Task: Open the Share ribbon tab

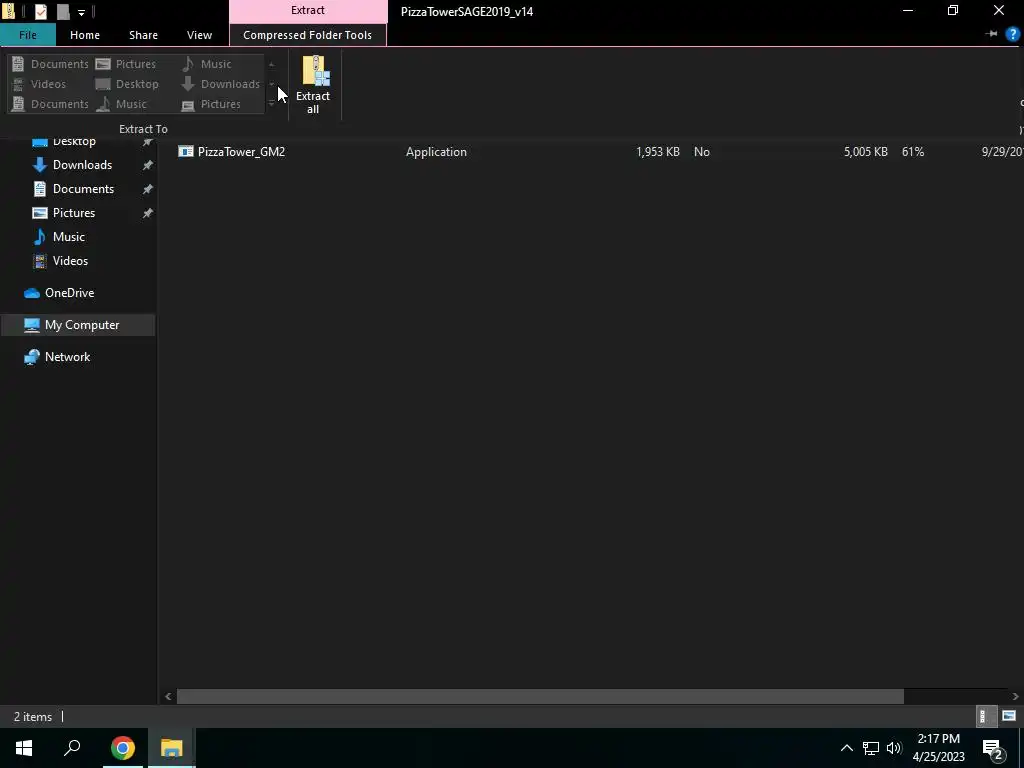Action: point(143,35)
